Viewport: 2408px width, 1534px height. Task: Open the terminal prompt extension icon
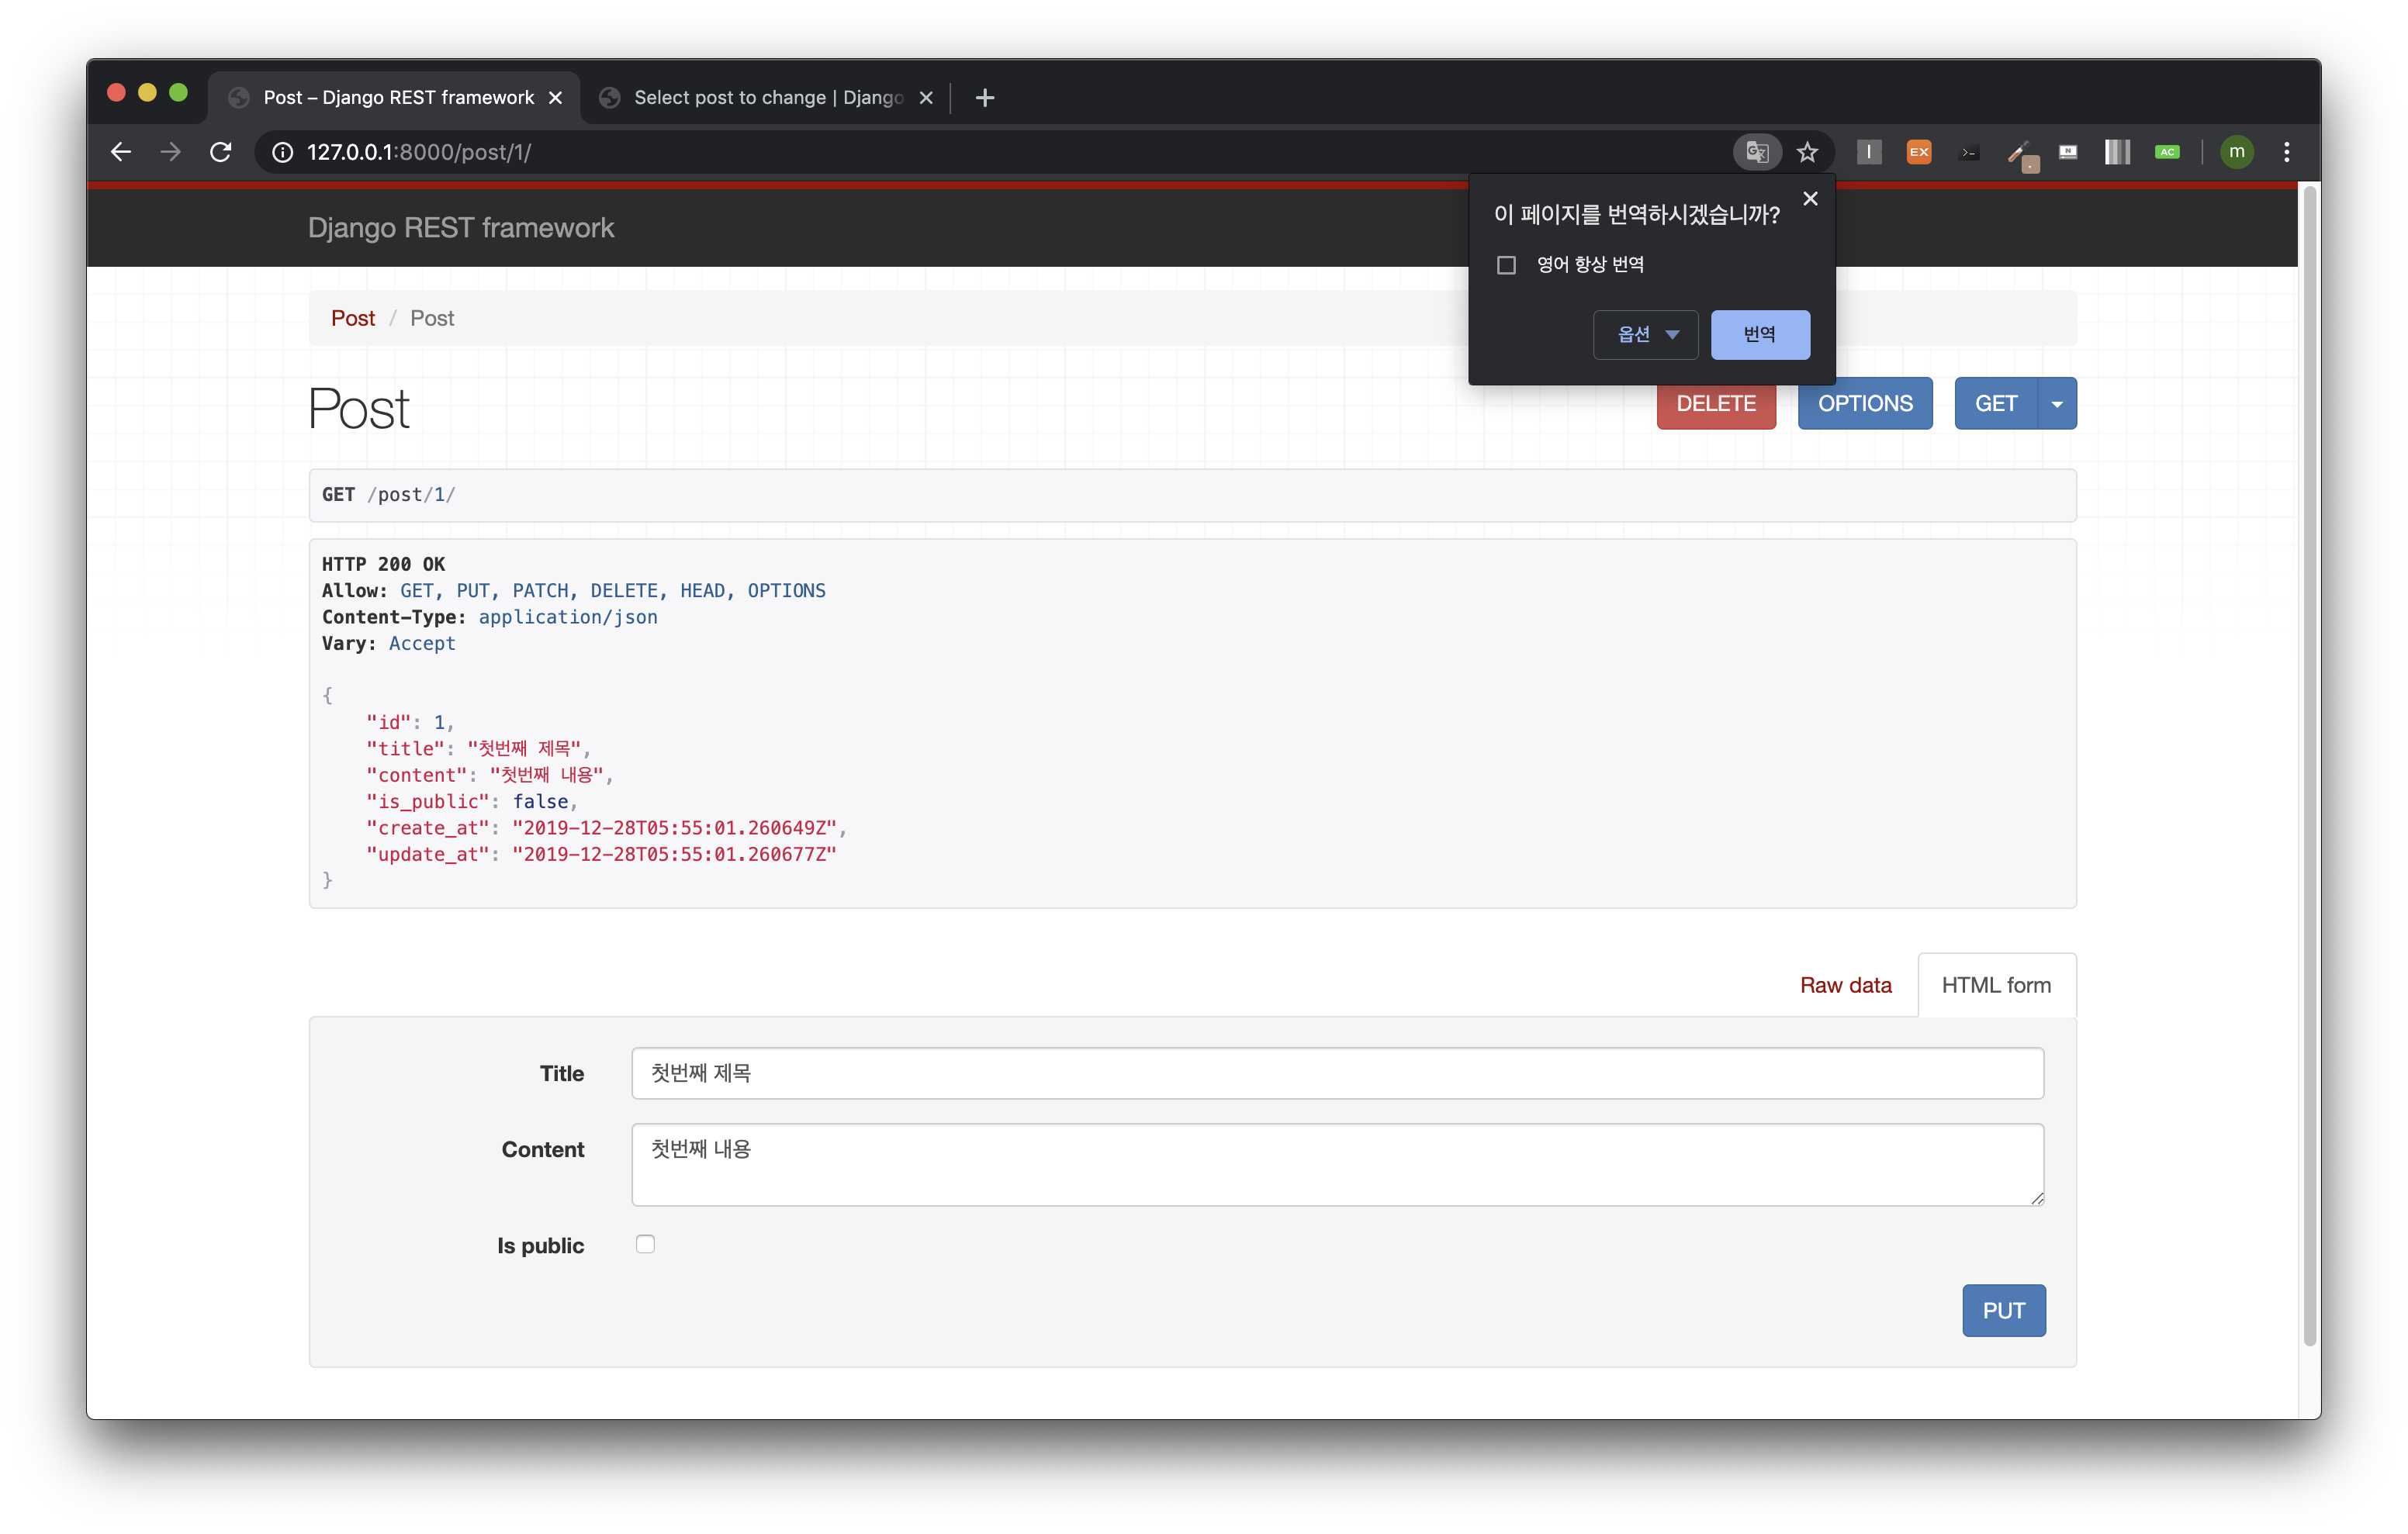click(x=1968, y=152)
